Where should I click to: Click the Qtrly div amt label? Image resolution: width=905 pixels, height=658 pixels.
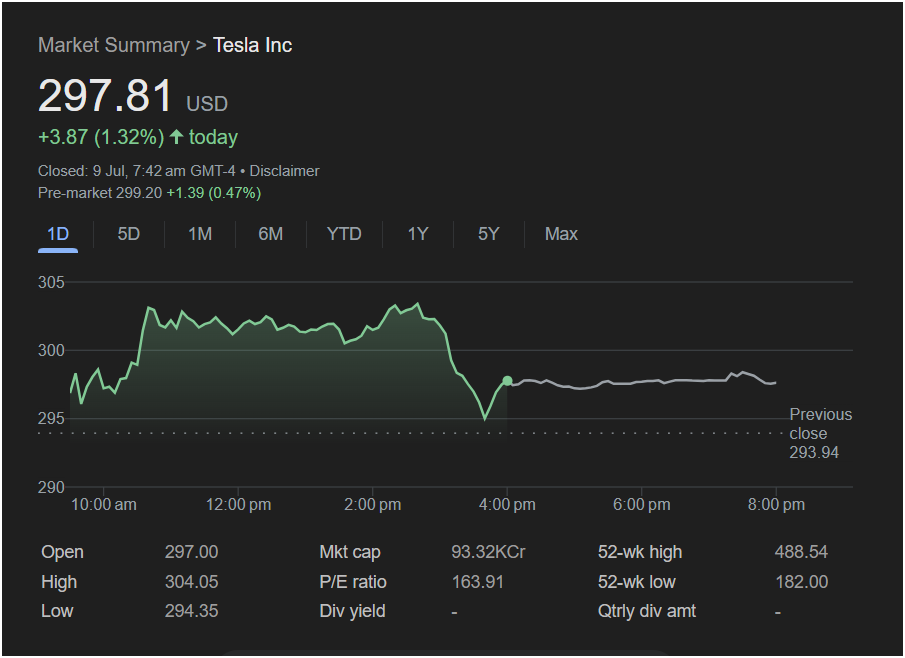pos(646,611)
